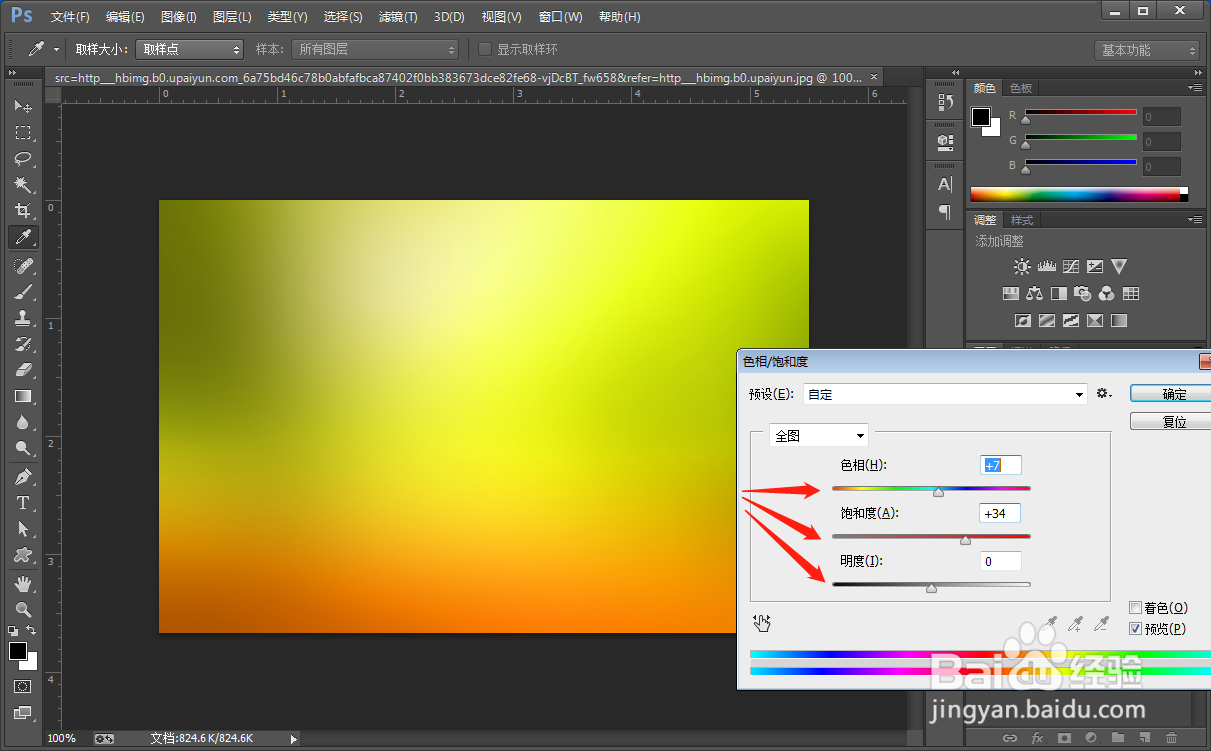This screenshot has height=751, width=1211.
Task: Toggle Quick Mask mode
Action: (22, 687)
